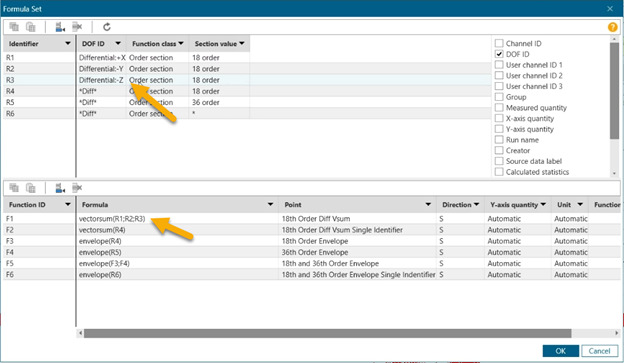Open the Function class column dropdown
The height and width of the screenshot is (363, 624).
[x=181, y=43]
